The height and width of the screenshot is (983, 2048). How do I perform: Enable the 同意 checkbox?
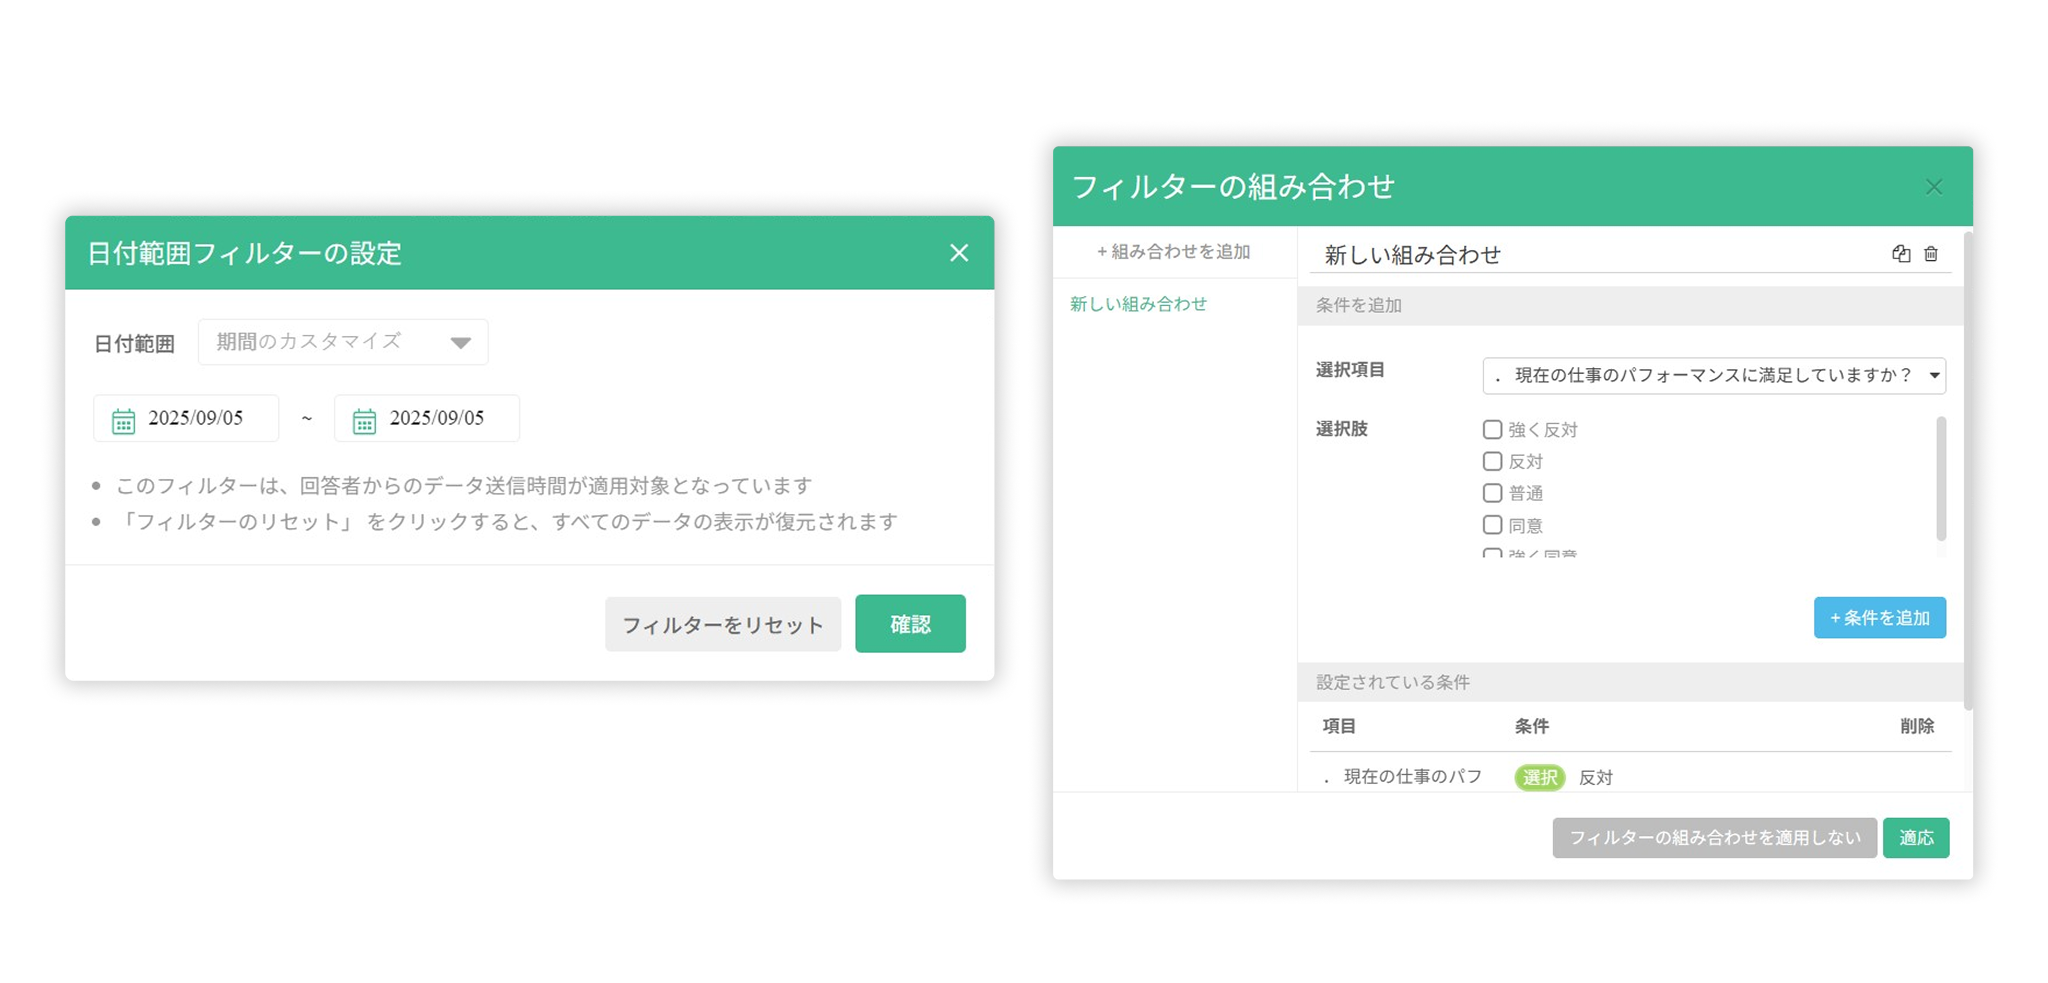tap(1492, 525)
